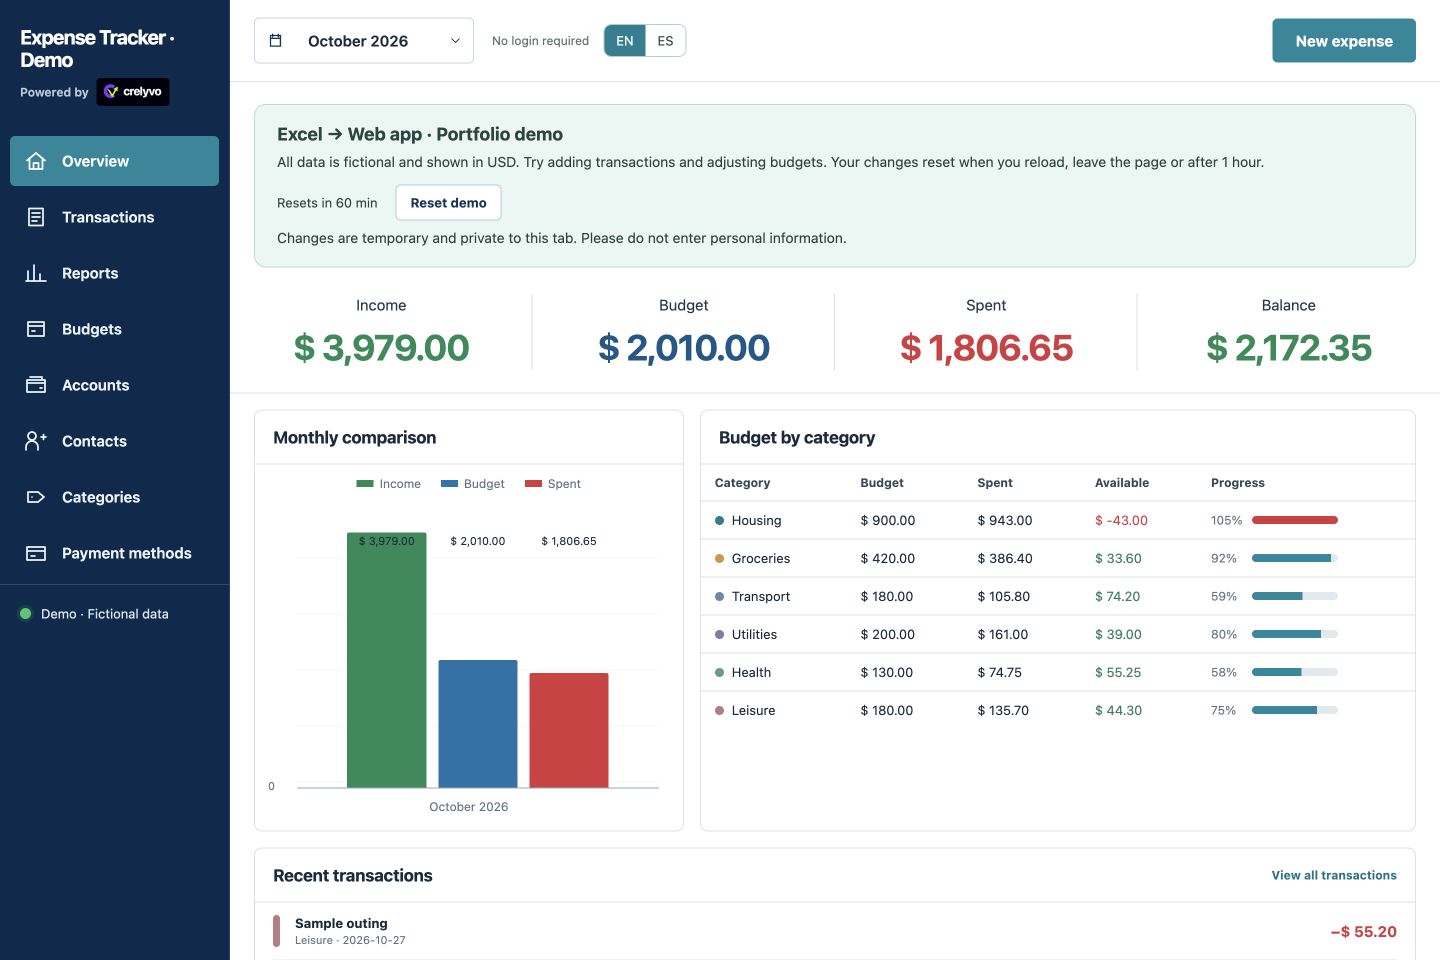
Task: Click the green demo status dot
Action: coord(26,614)
